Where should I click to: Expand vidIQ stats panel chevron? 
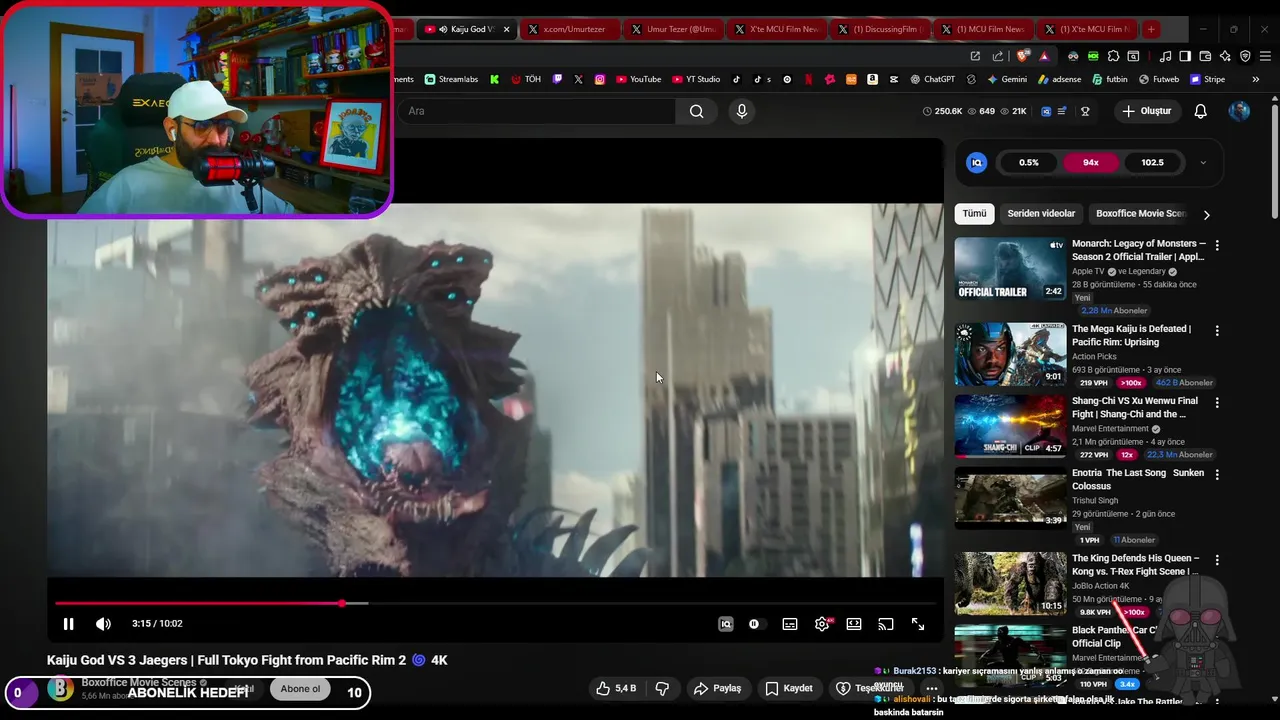(x=1203, y=162)
